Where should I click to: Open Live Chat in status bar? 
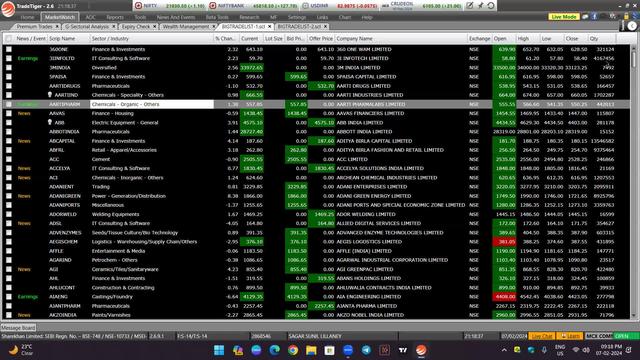point(542,336)
